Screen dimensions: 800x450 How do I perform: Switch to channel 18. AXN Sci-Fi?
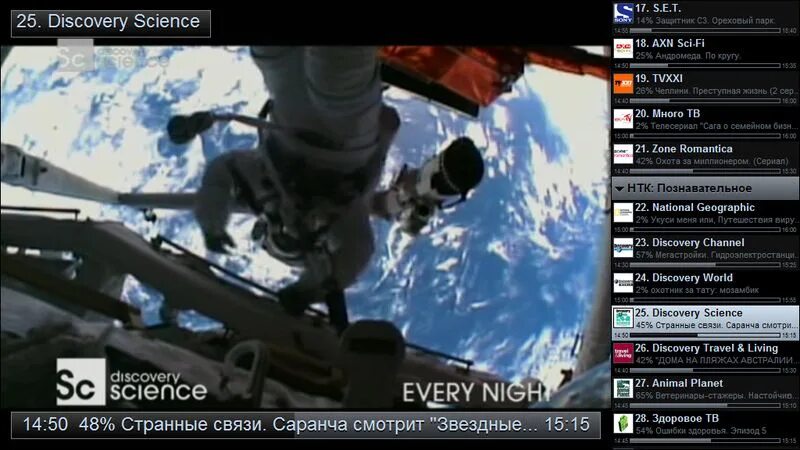pyautogui.click(x=706, y=53)
